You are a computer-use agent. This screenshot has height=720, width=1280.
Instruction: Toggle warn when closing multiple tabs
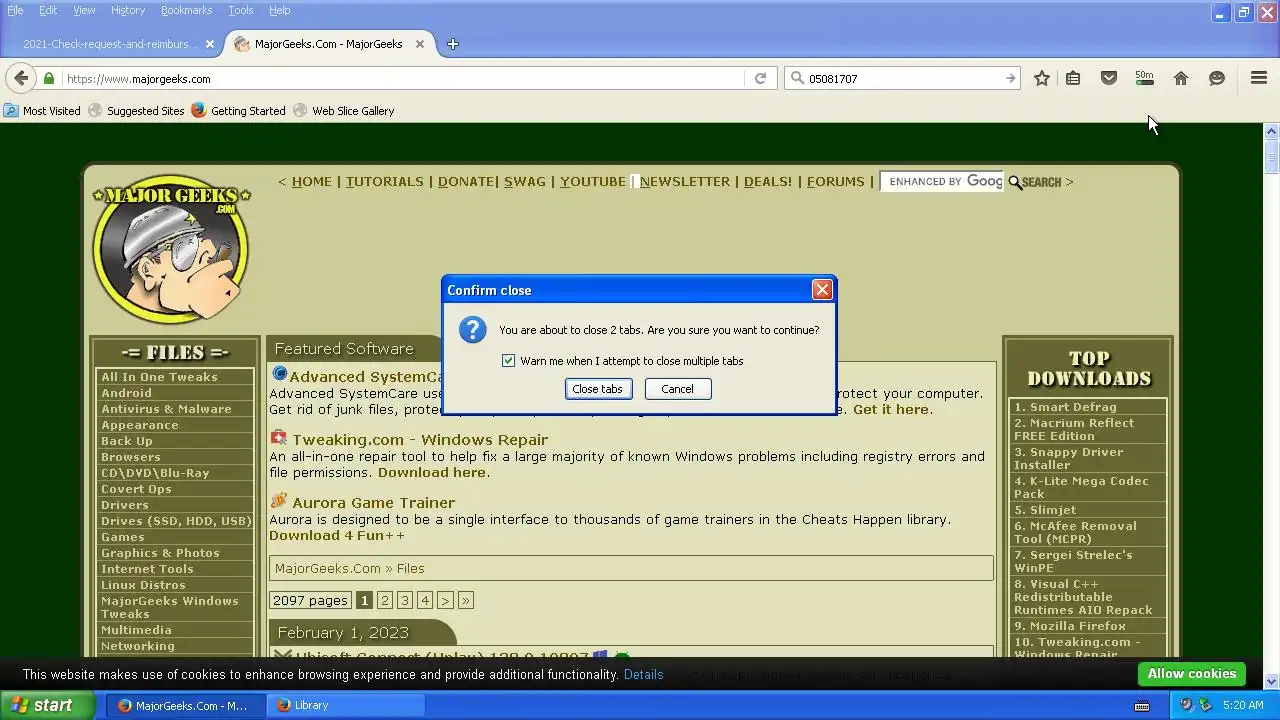pos(508,361)
